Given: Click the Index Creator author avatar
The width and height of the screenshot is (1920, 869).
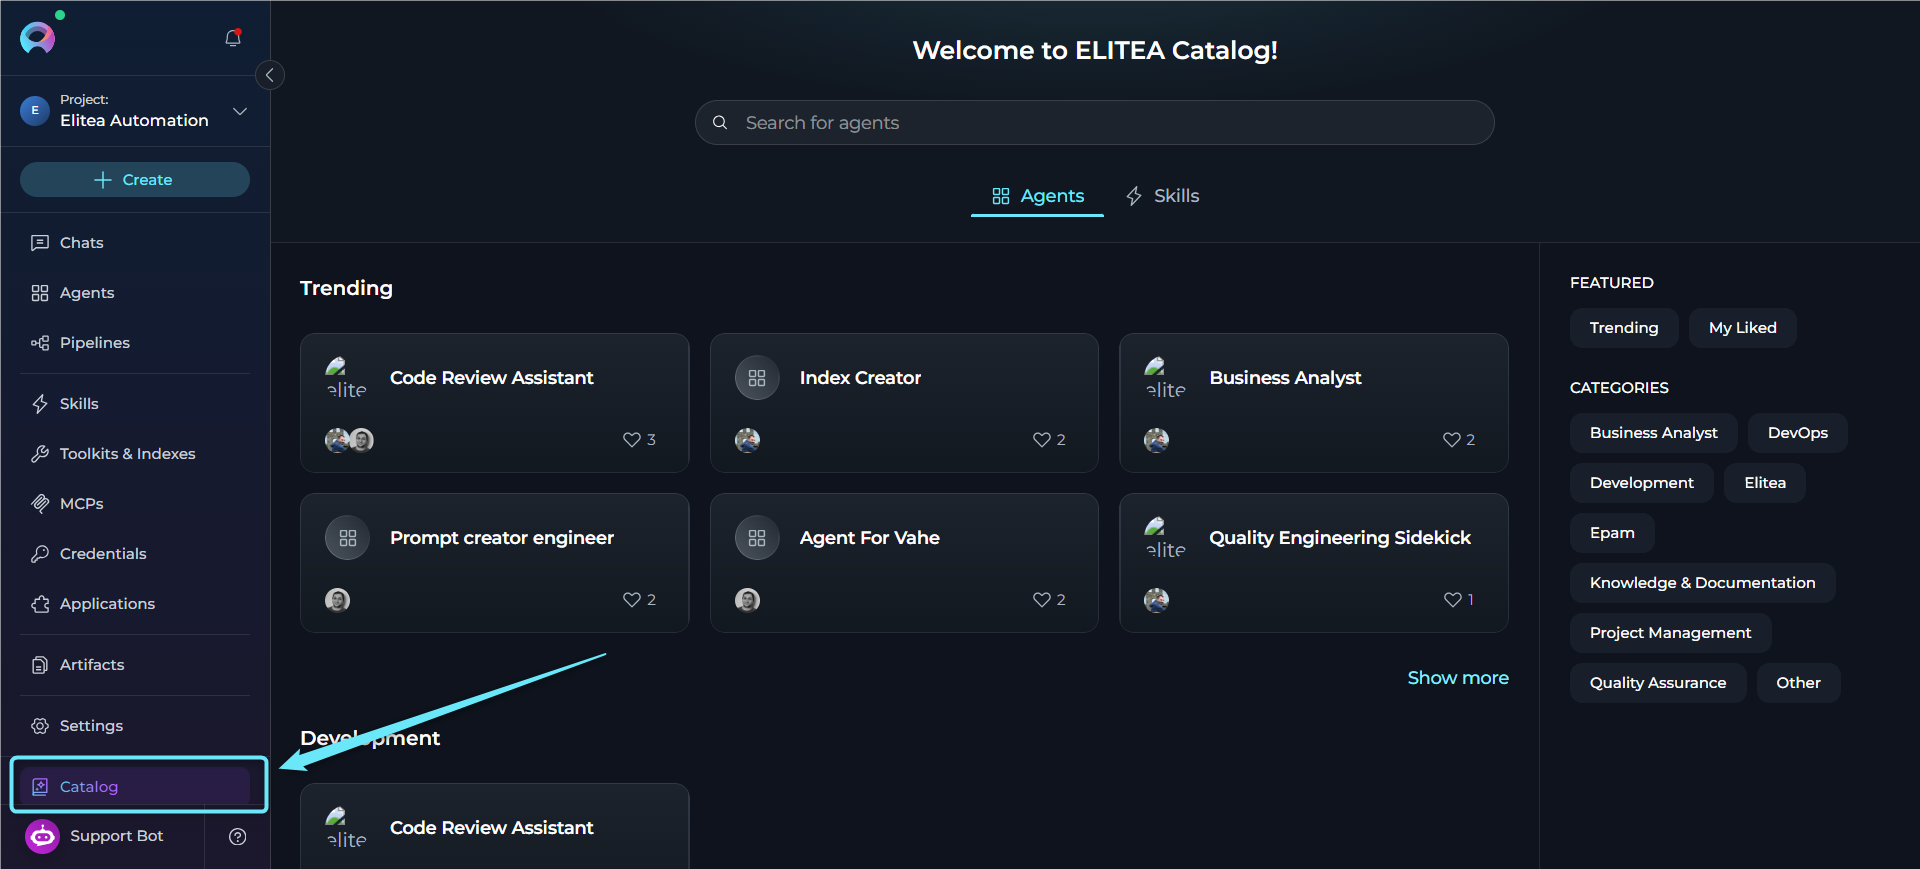Looking at the screenshot, I should 748,440.
